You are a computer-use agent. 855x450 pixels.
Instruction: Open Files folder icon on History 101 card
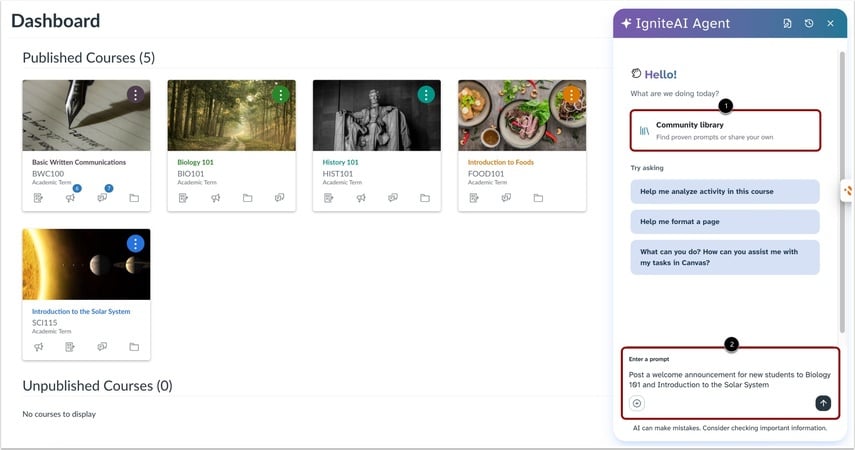425,198
